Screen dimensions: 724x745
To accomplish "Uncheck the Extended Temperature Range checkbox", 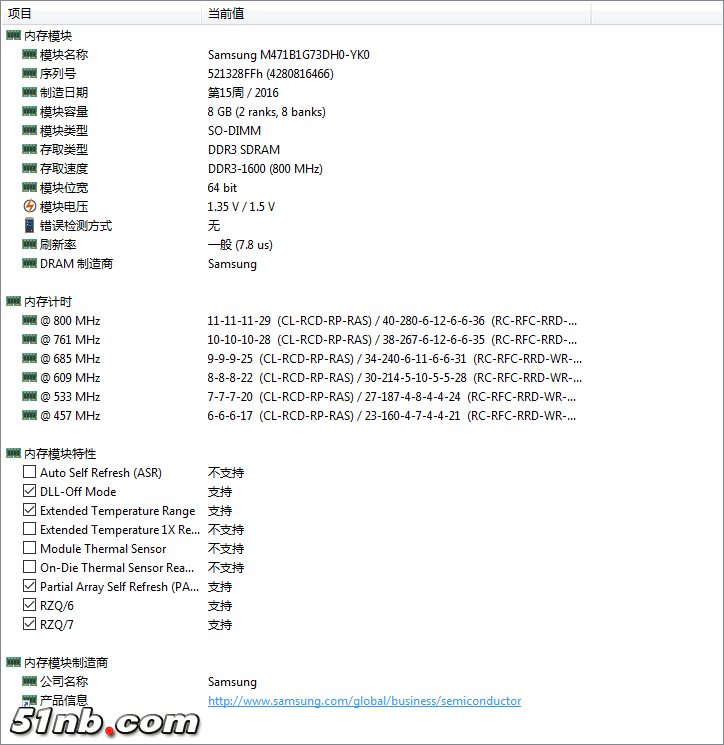I will coord(30,511).
